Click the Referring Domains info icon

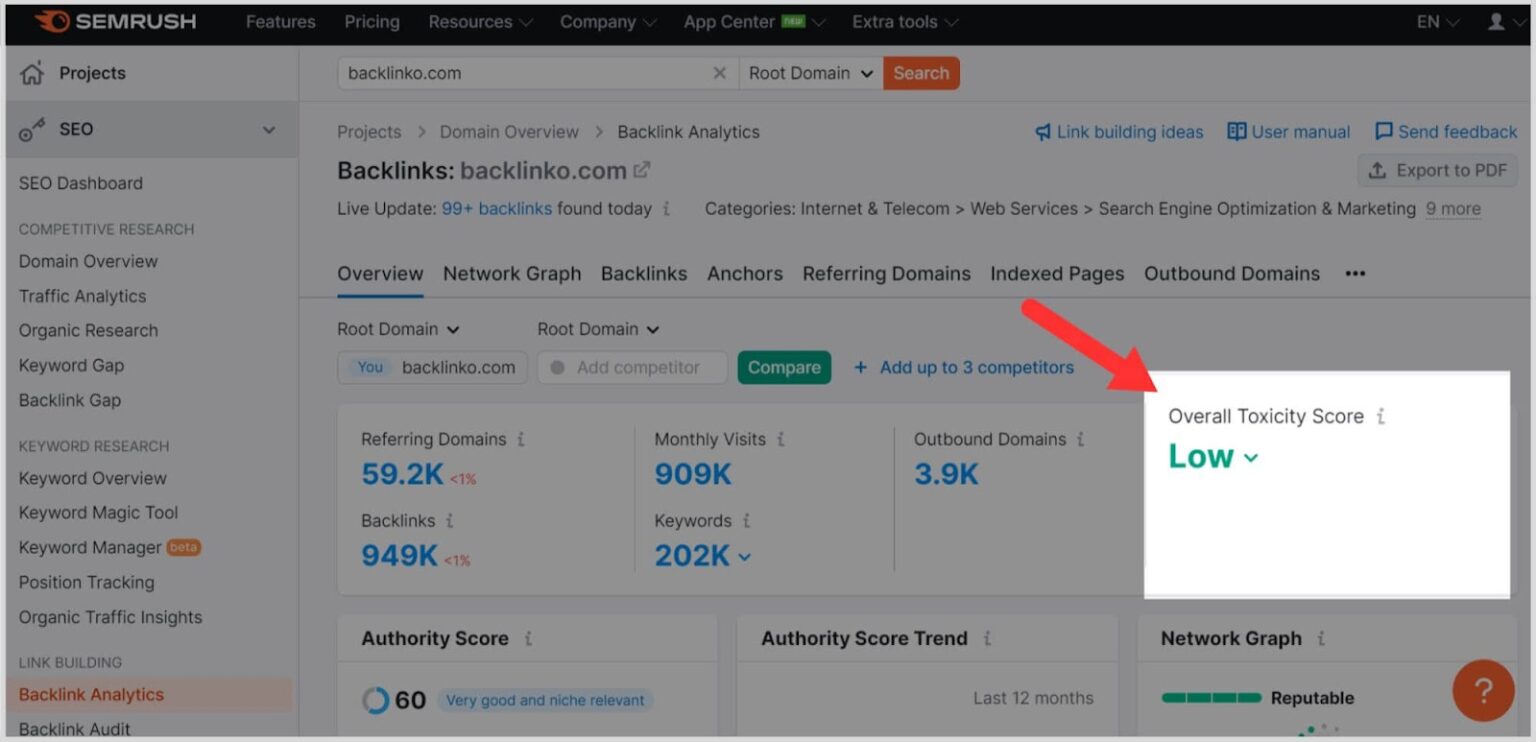click(519, 439)
